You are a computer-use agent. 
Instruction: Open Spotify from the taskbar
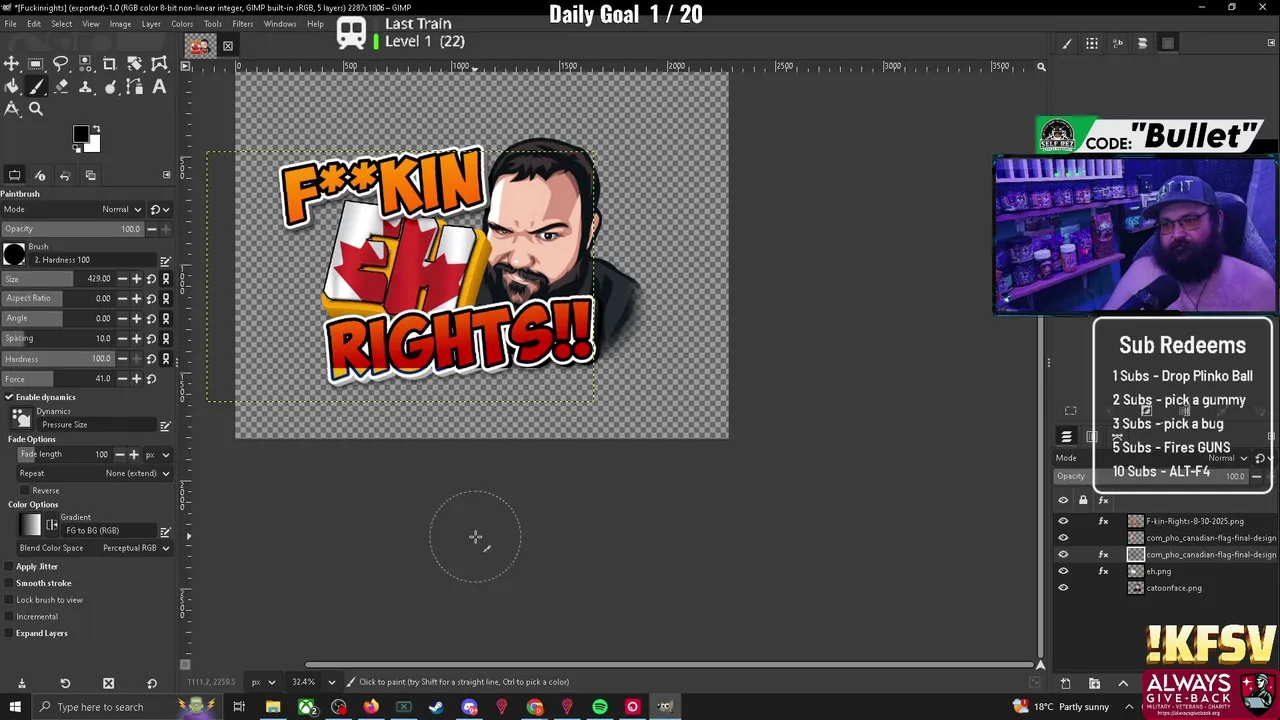pyautogui.click(x=599, y=707)
